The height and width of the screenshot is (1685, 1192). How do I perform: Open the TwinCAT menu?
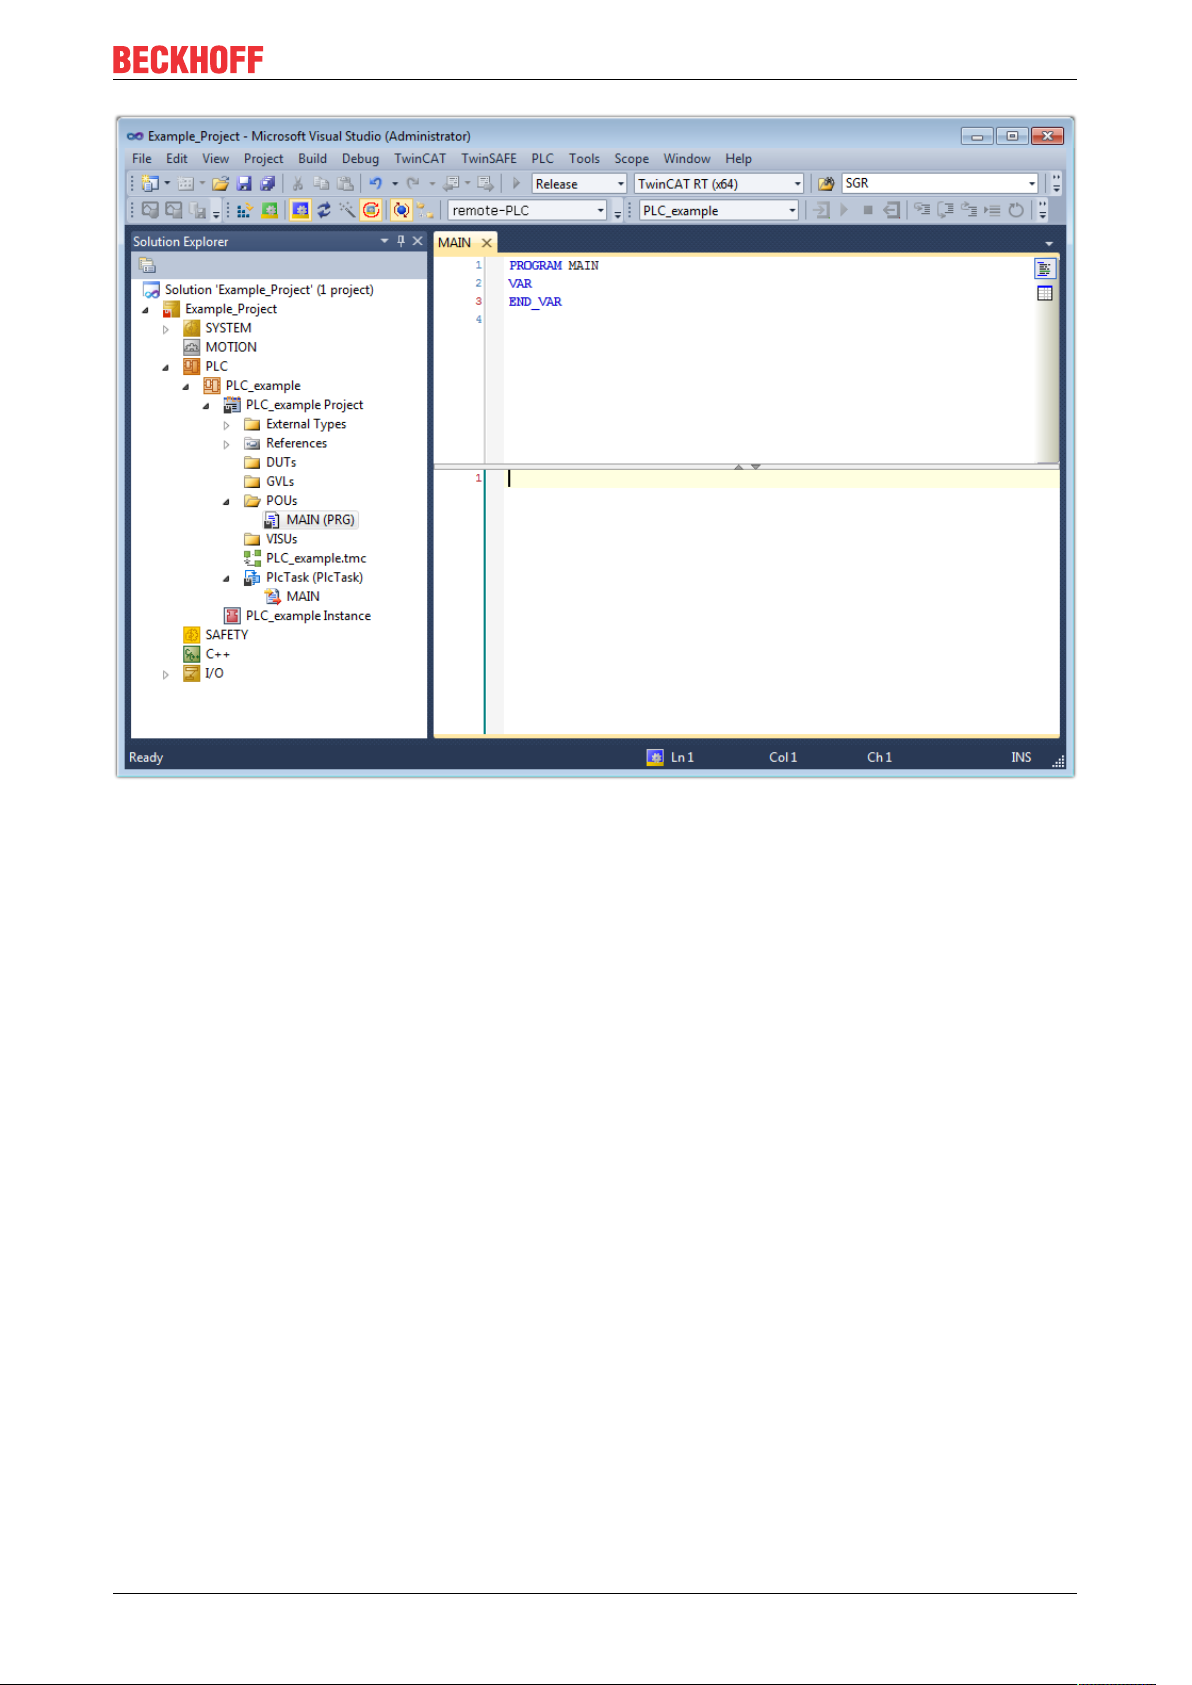(420, 158)
